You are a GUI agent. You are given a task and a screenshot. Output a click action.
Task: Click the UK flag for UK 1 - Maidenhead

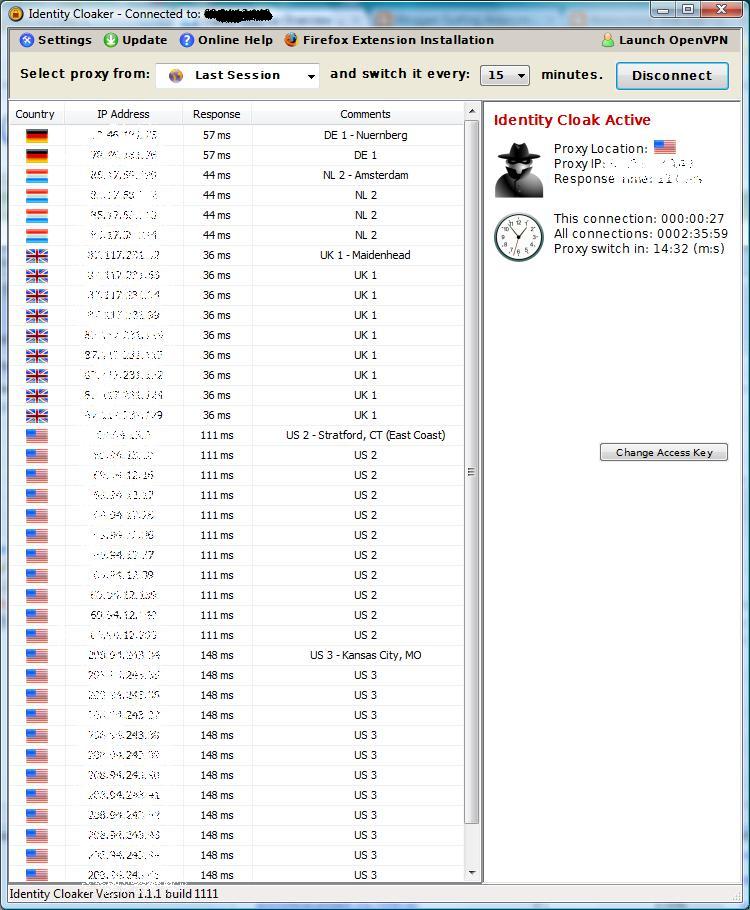pos(37,255)
